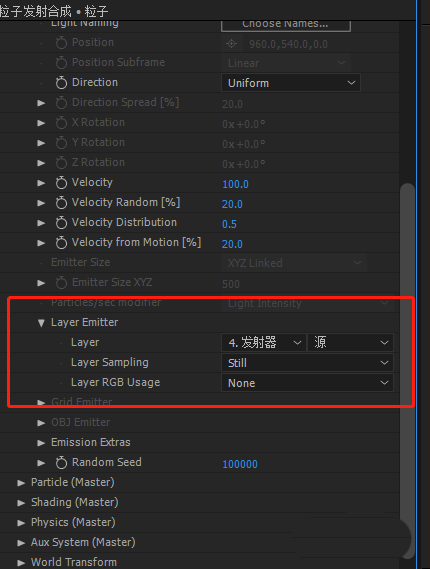
Task: Select the Emitter Size label
Action: [81, 262]
